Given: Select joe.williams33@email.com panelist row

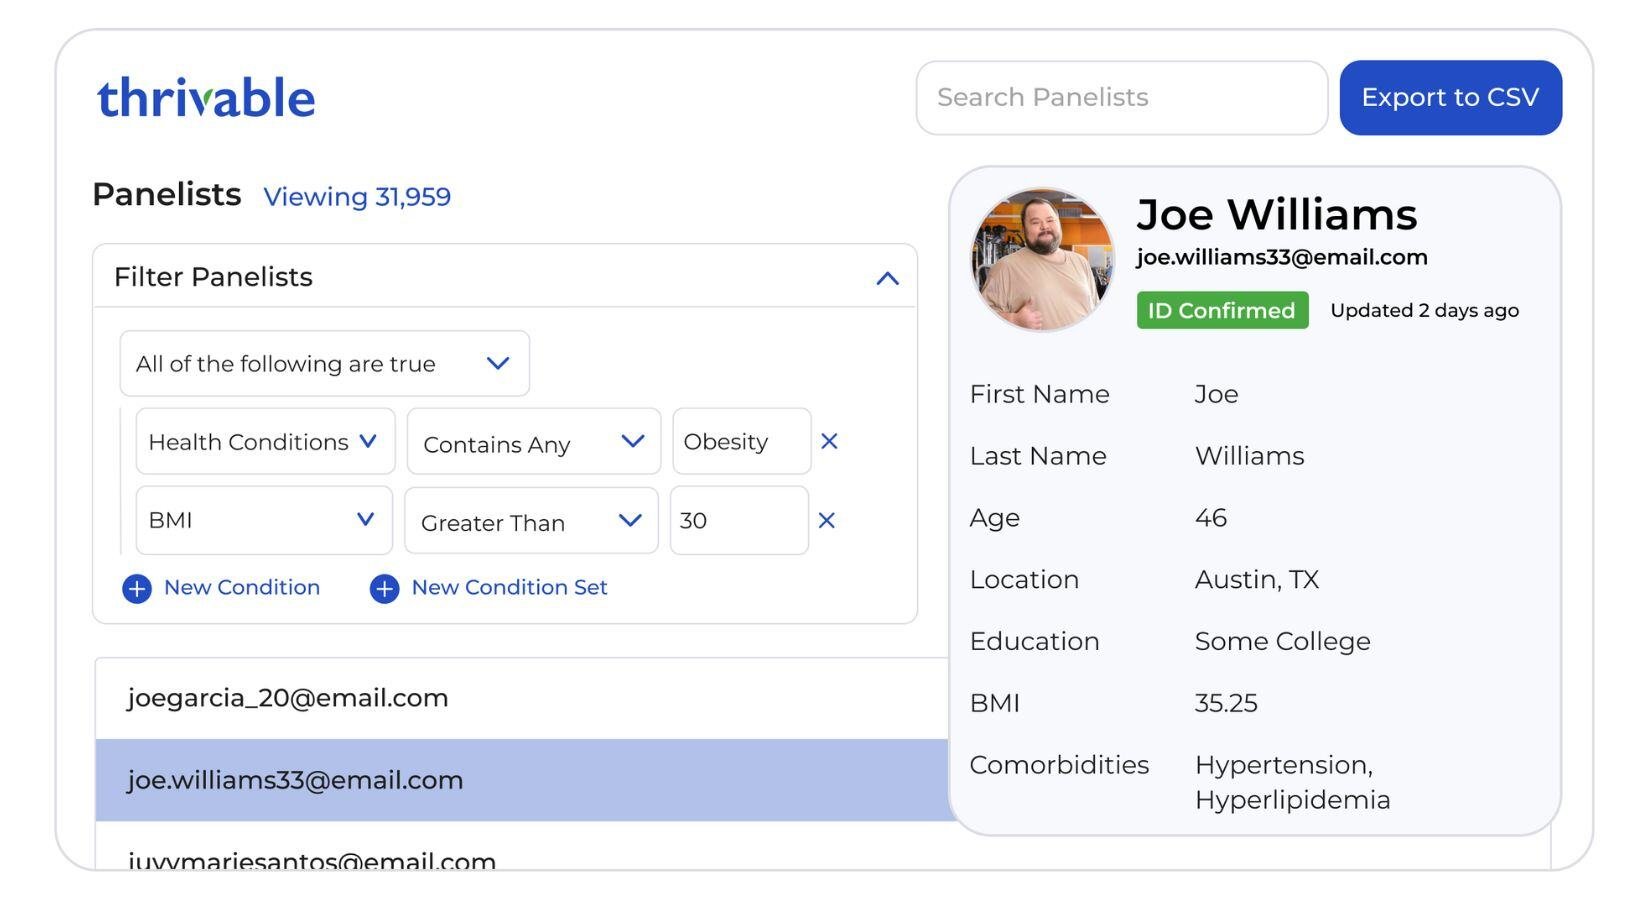Looking at the screenshot, I should (x=520, y=780).
